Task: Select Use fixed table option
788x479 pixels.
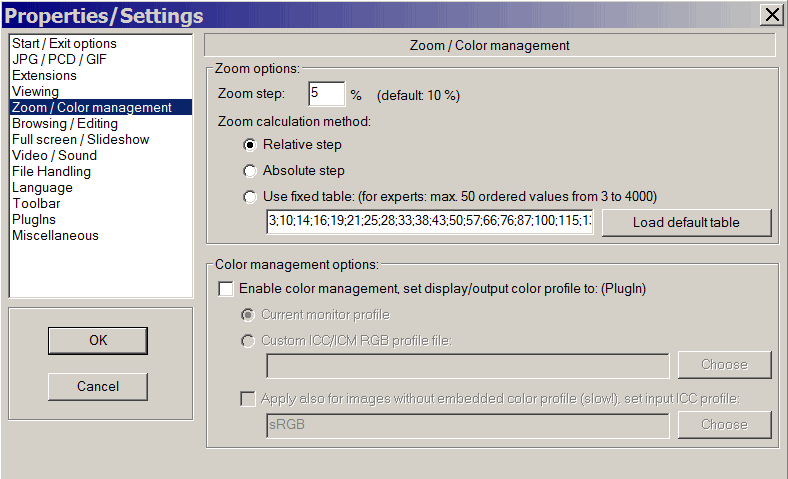Action: tap(250, 196)
